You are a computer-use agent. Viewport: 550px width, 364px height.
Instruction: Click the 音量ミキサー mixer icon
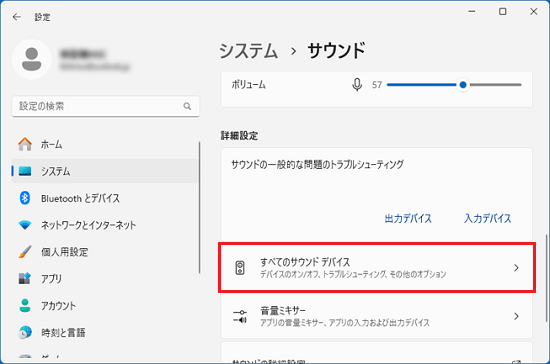(x=240, y=316)
